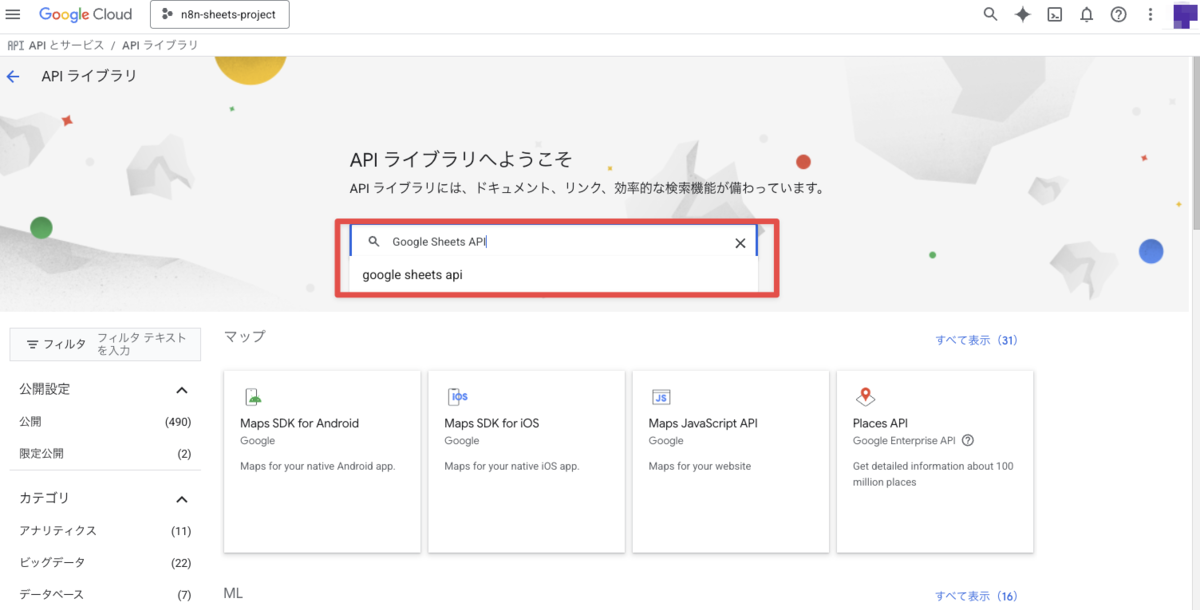This screenshot has width=1200, height=610.
Task: Show all 31 マップ APIs
Action: [976, 340]
